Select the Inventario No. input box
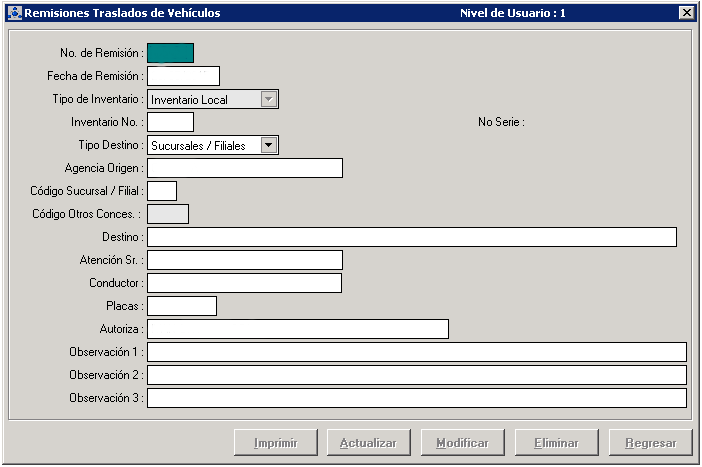Viewport: 702px width, 467px height. (170, 122)
